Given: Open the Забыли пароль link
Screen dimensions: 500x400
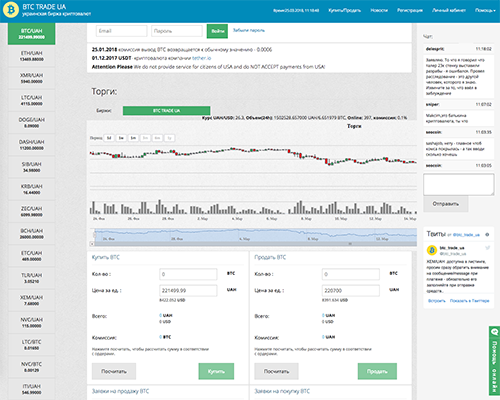Looking at the screenshot, I should pyautogui.click(x=249, y=30).
